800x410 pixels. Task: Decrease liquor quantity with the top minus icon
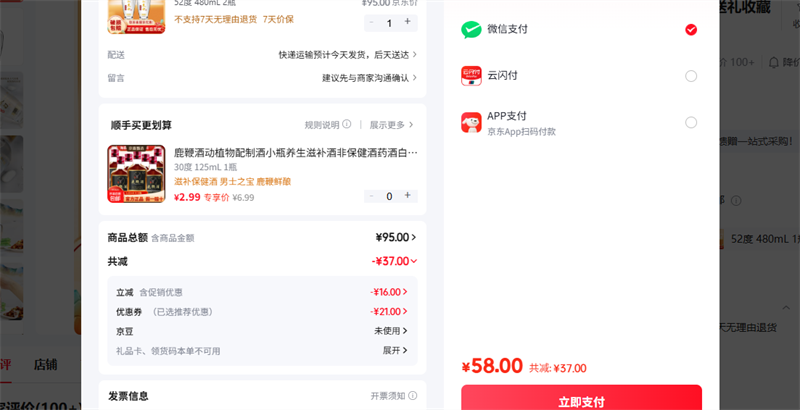coord(372,21)
